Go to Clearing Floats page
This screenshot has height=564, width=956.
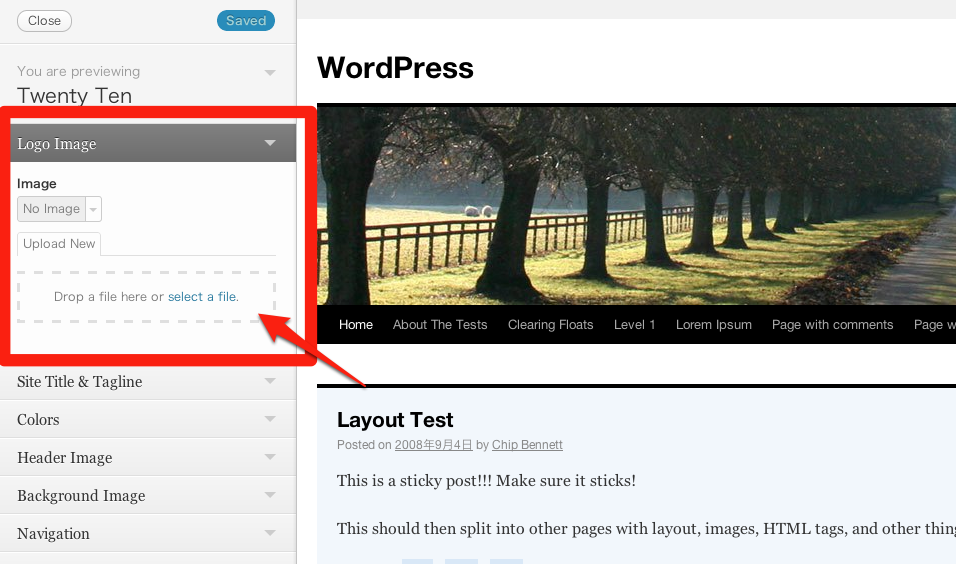[x=550, y=325]
